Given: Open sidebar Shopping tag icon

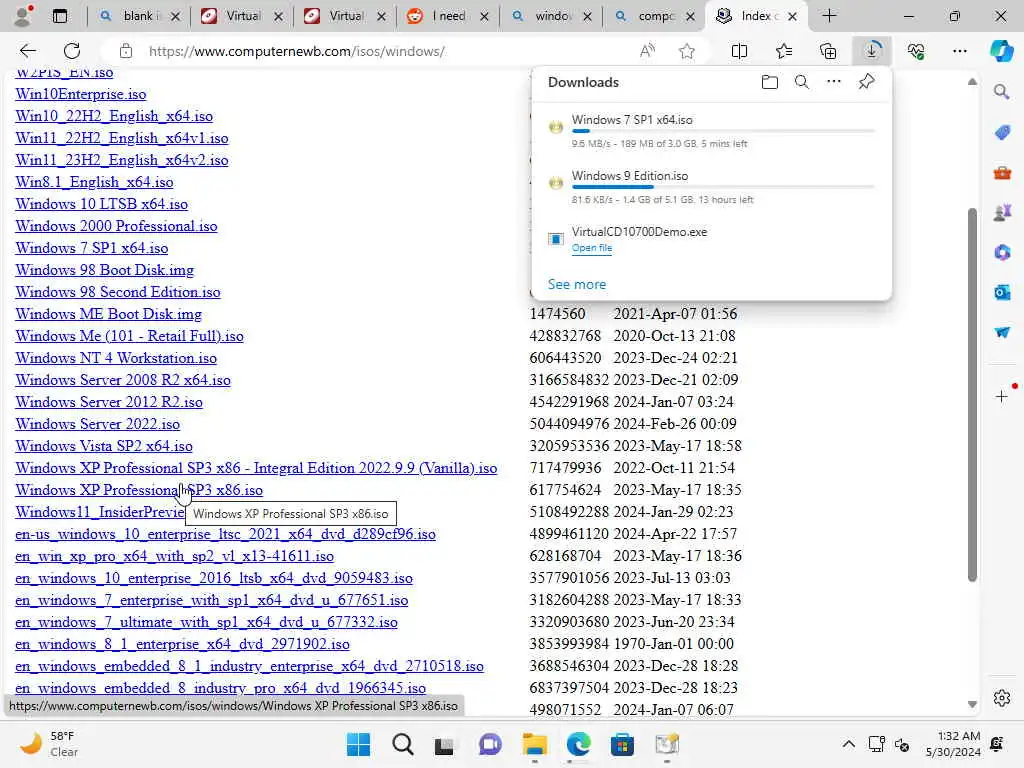Looking at the screenshot, I should coord(1002,133).
